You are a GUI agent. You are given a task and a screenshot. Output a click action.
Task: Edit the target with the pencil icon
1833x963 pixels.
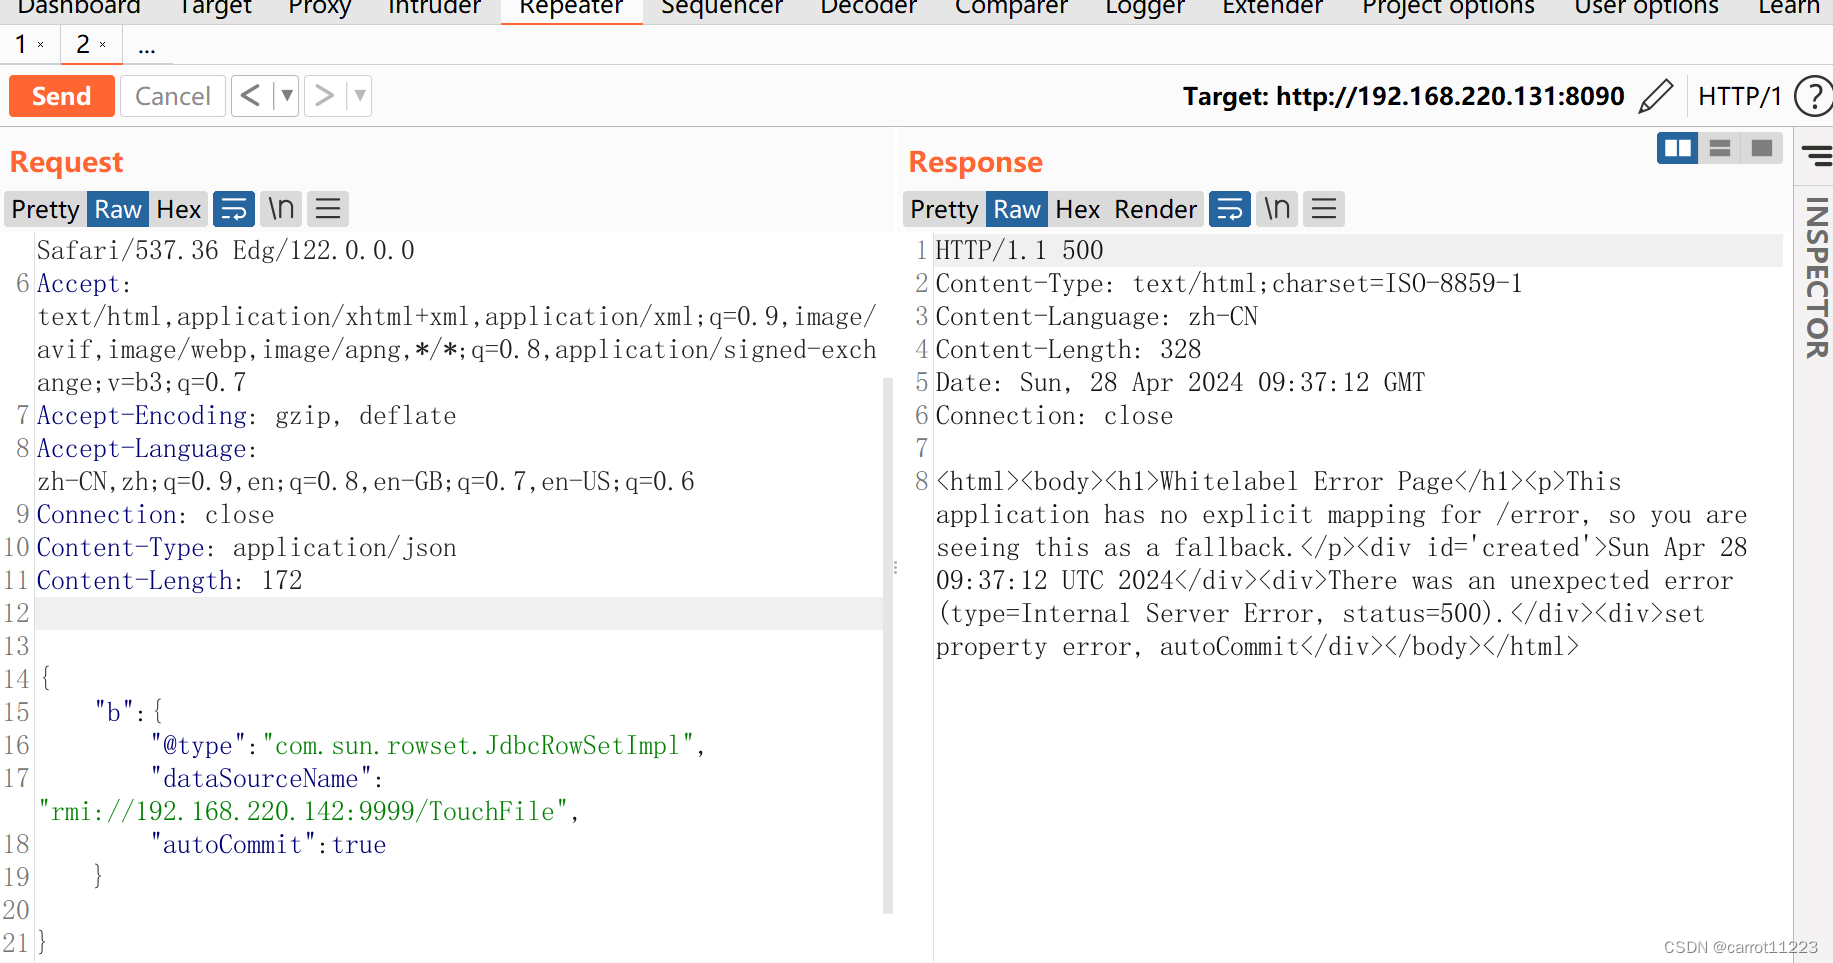coord(1656,96)
